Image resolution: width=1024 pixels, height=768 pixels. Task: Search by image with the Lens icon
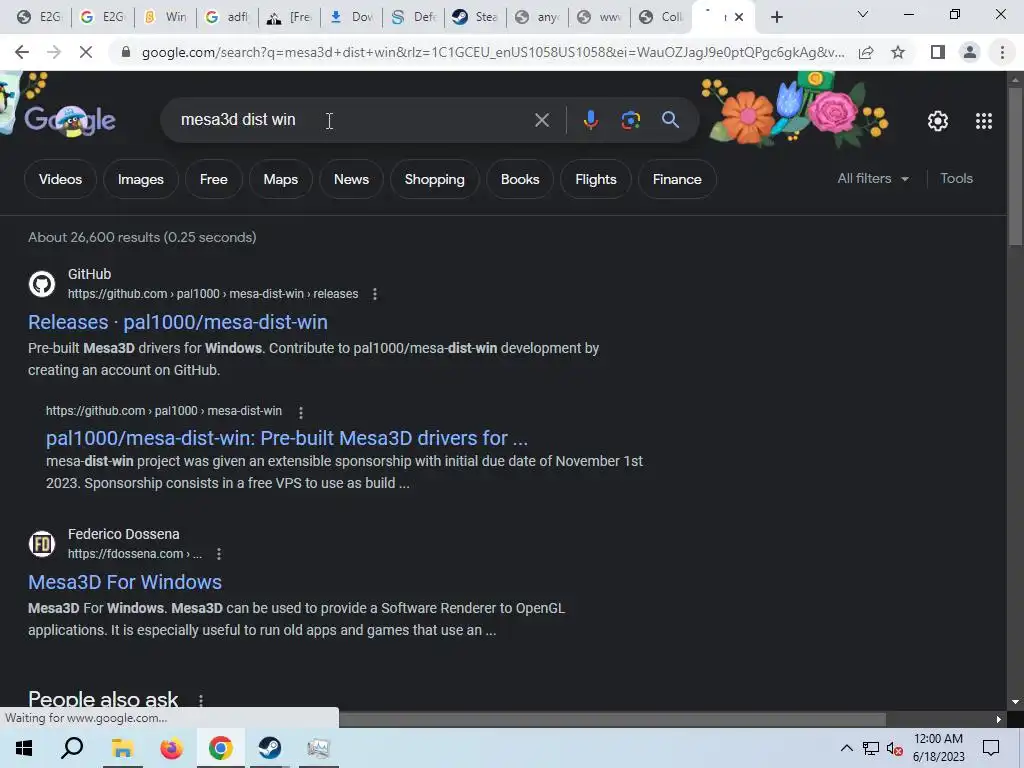(630, 120)
